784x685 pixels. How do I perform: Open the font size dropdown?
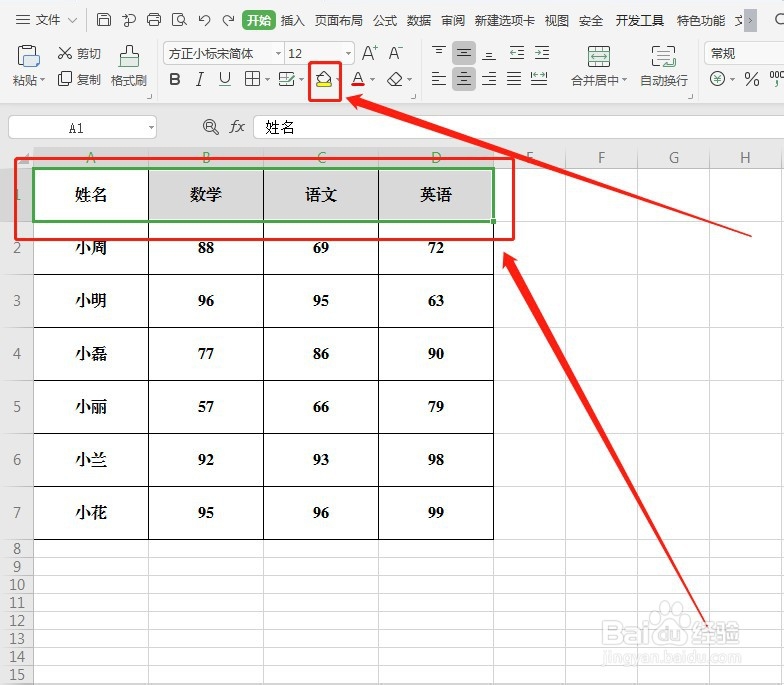click(348, 53)
